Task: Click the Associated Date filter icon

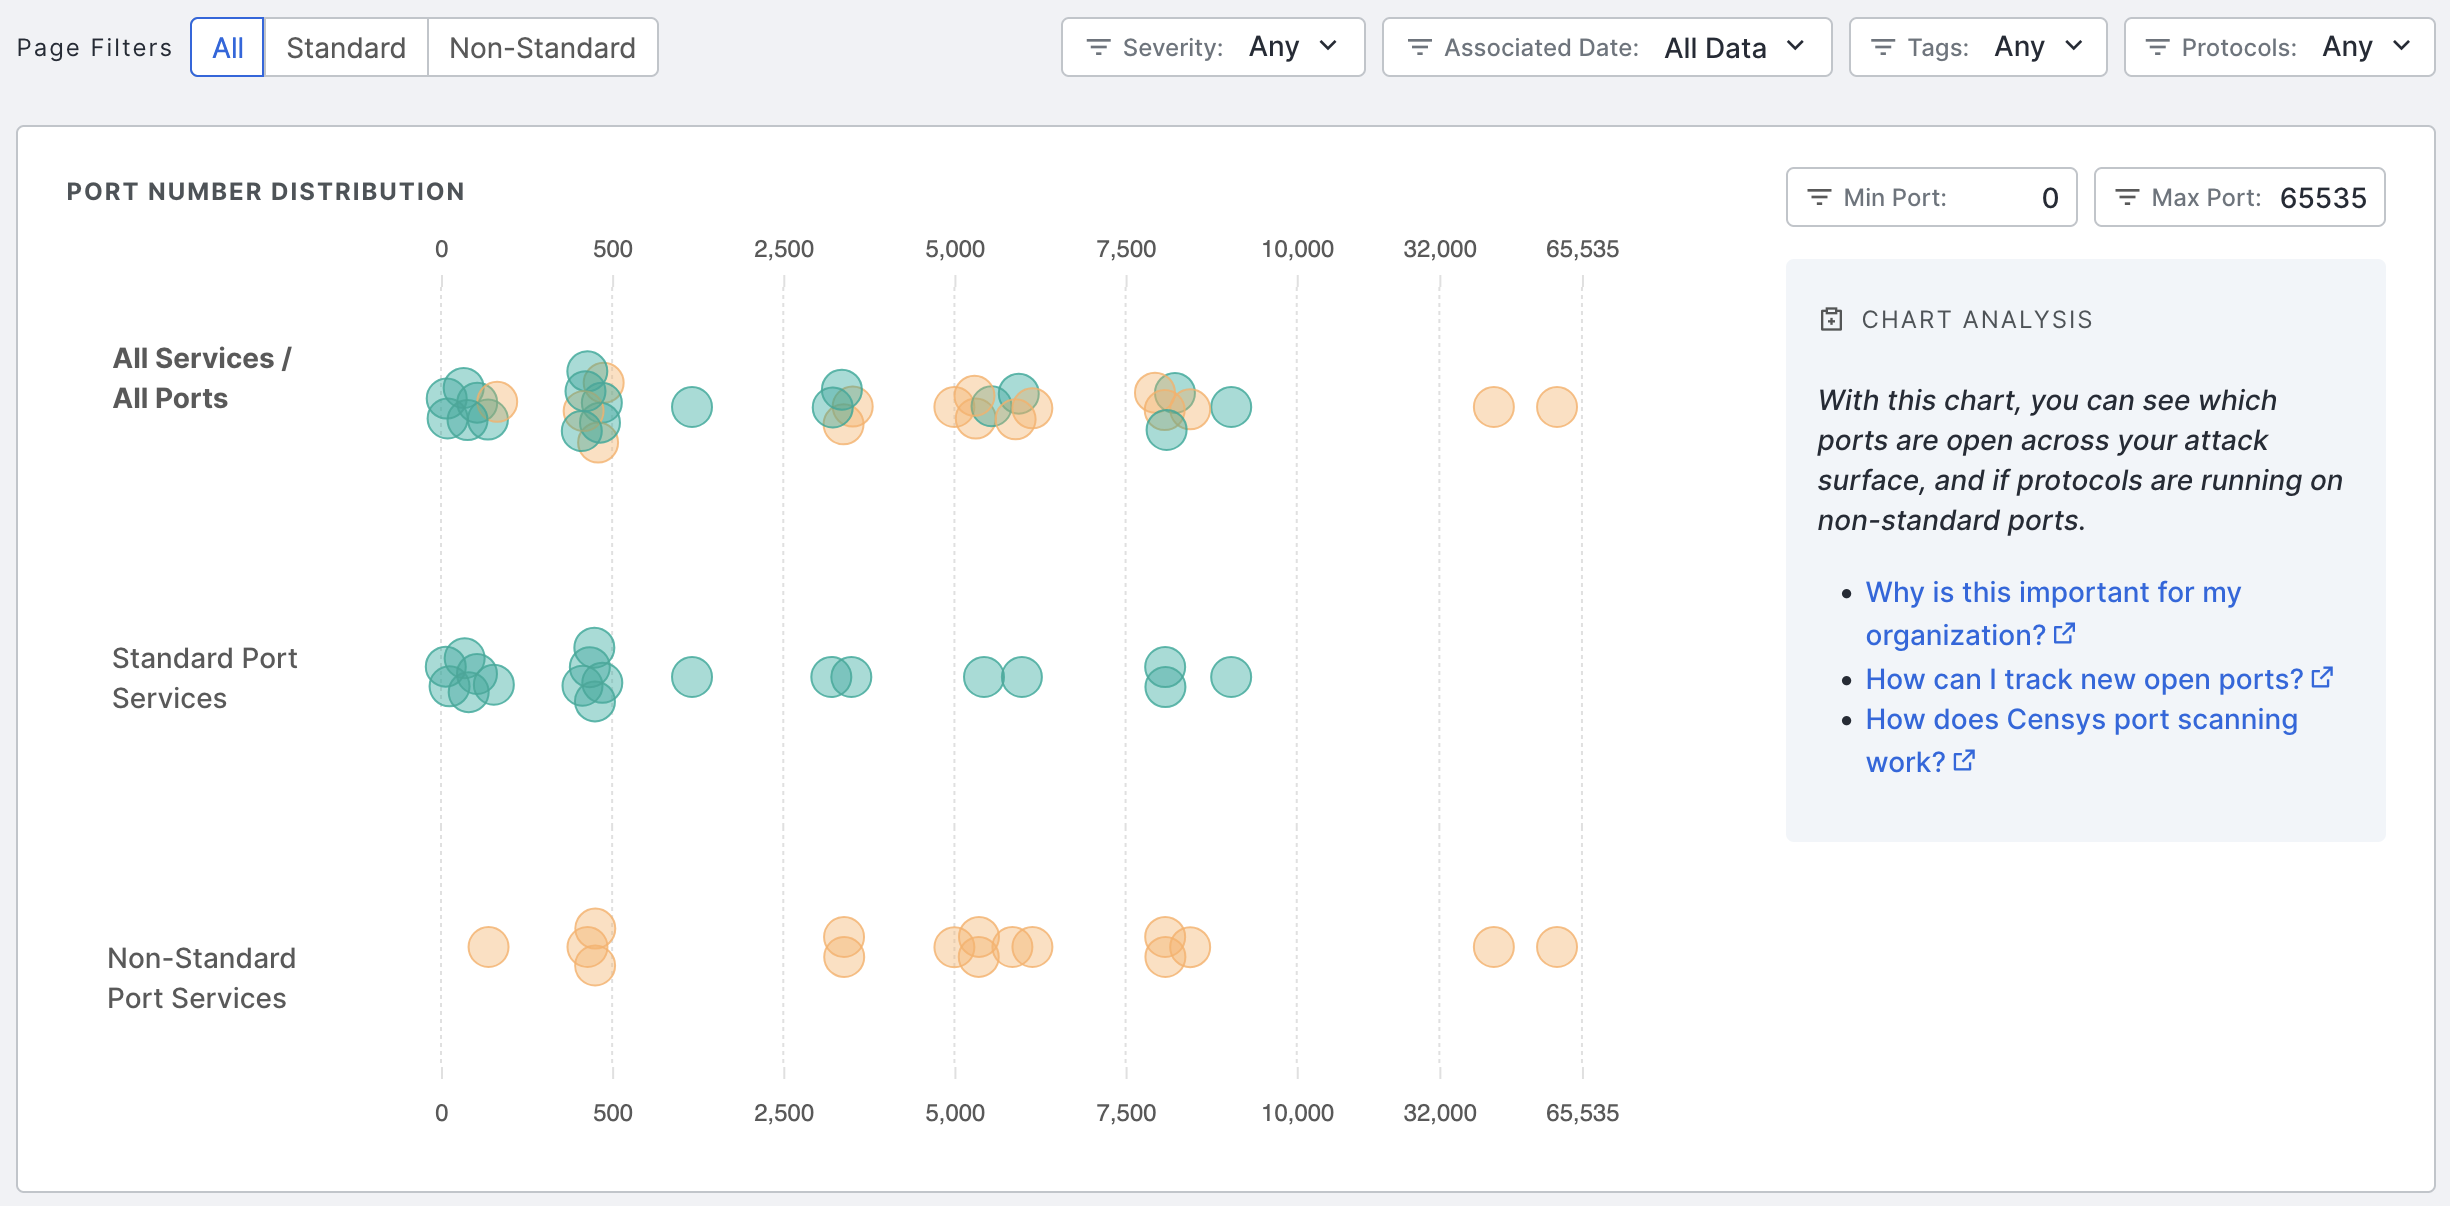Action: 1419,47
